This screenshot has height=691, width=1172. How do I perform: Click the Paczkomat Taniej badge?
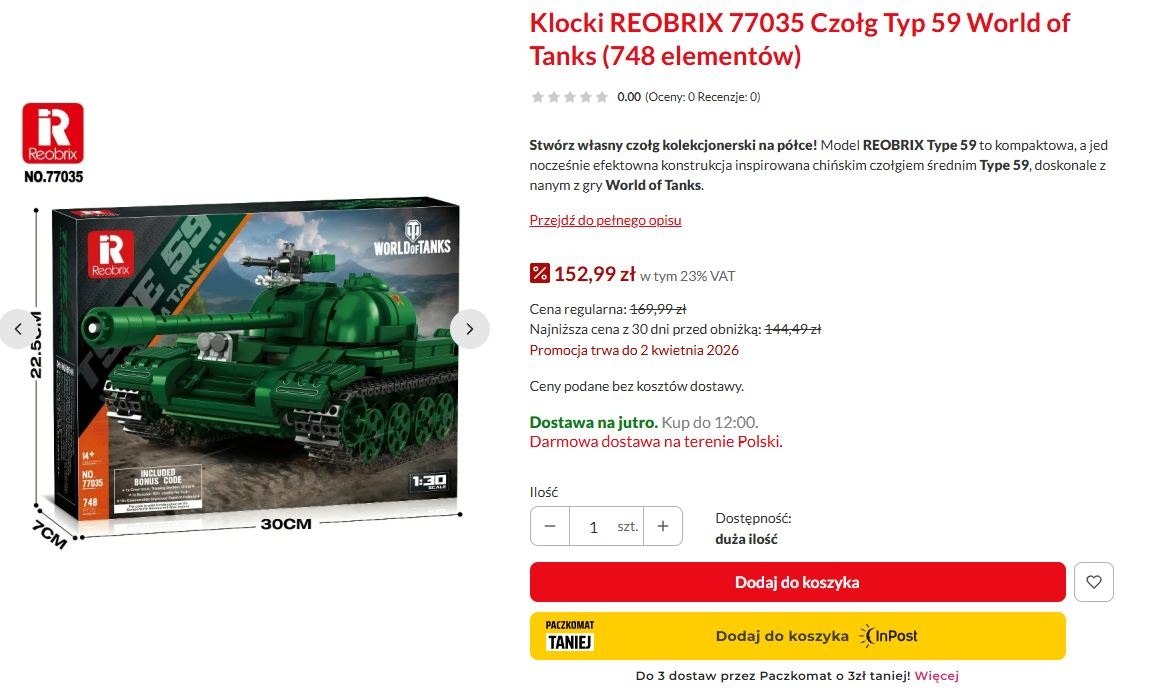point(570,636)
